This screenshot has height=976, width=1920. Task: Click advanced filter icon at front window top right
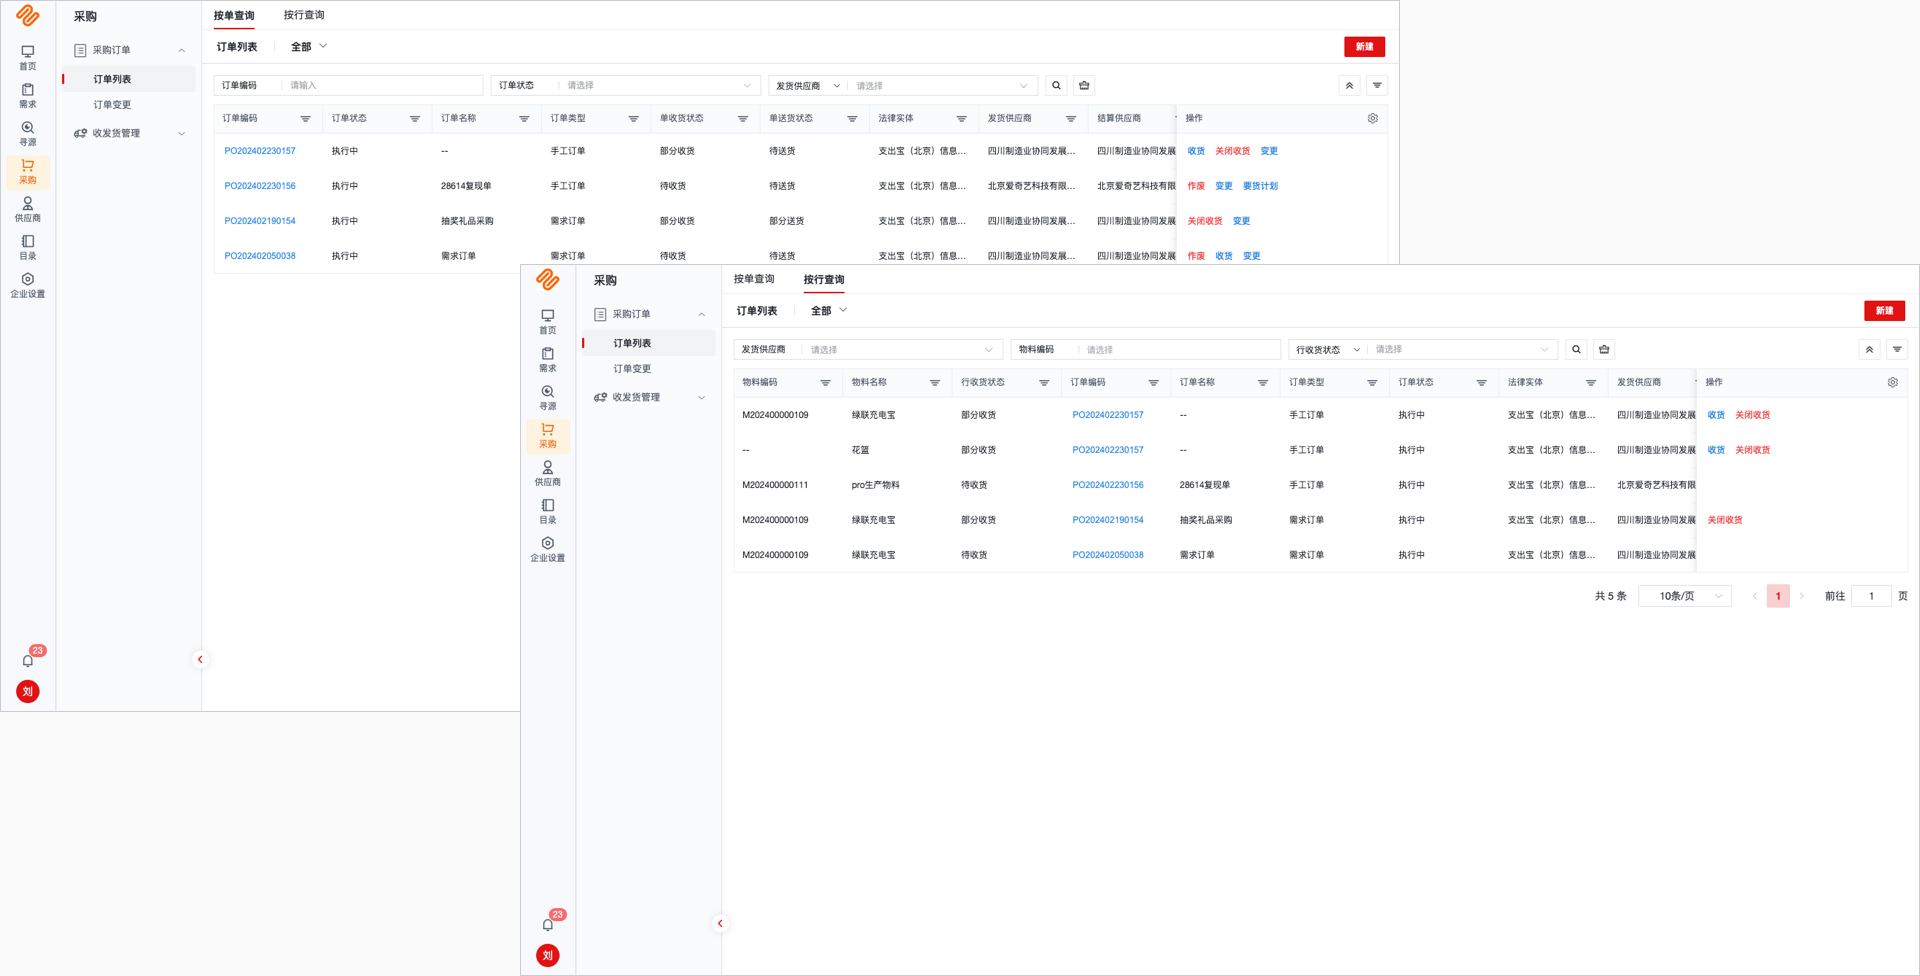1897,350
